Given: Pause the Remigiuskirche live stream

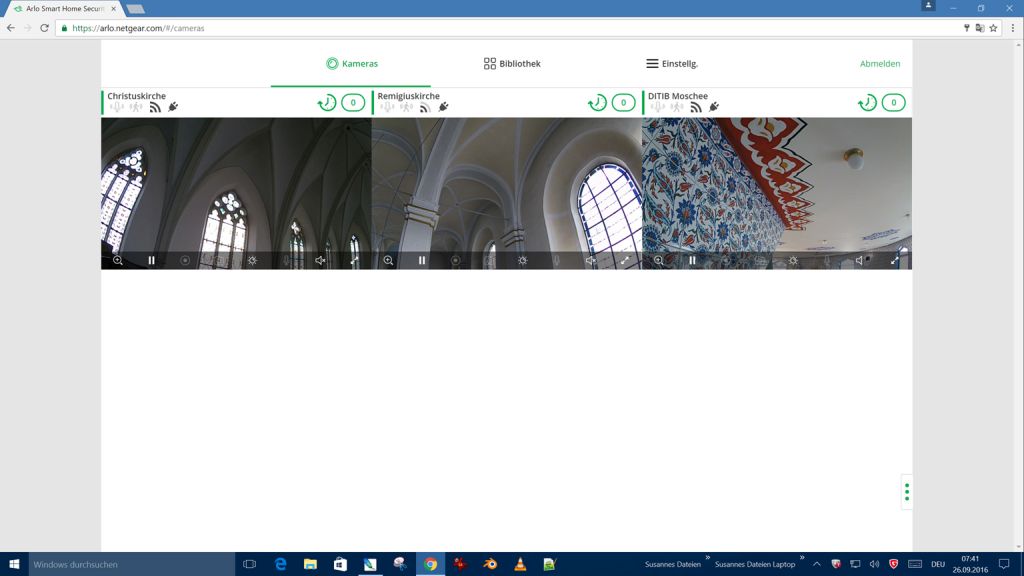Looking at the screenshot, I should pyautogui.click(x=422, y=260).
